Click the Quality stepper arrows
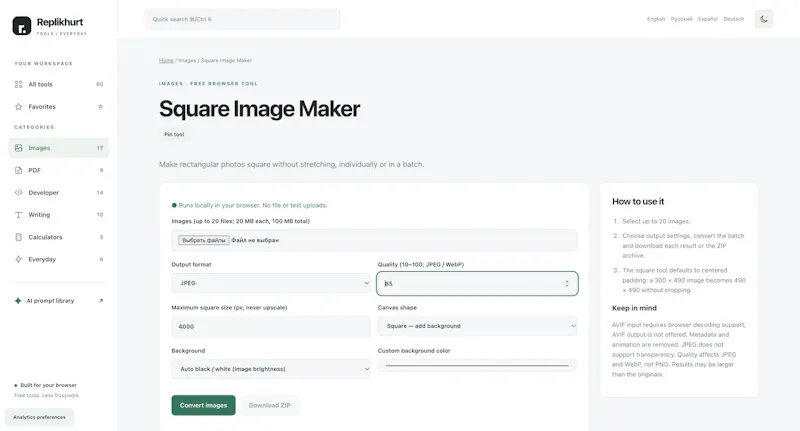This screenshot has width=800, height=431. [x=567, y=284]
